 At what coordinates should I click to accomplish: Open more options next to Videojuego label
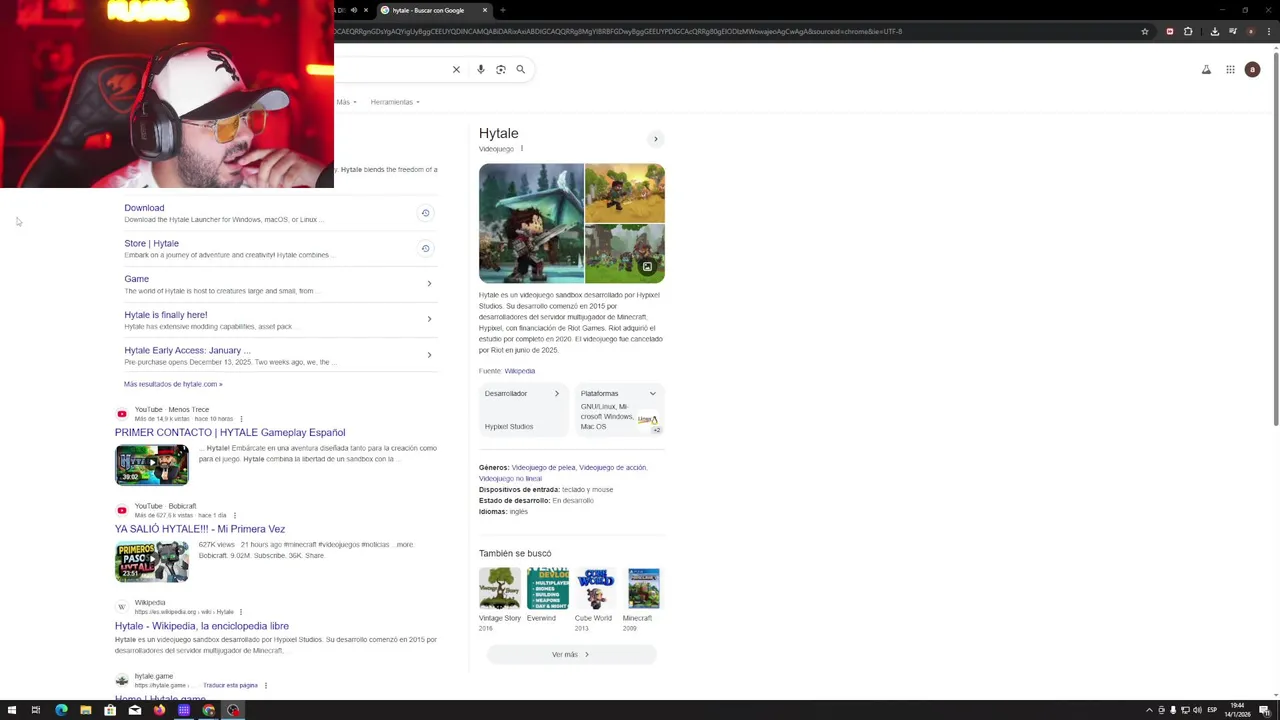click(521, 149)
